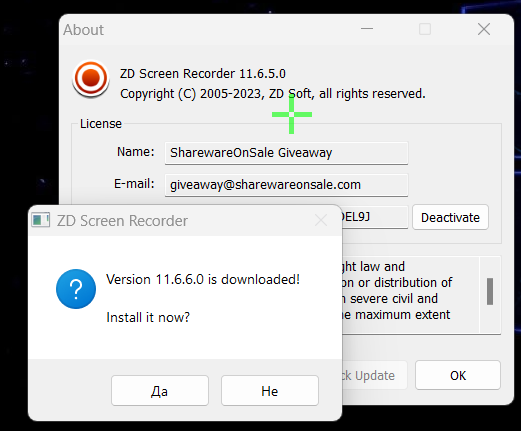521x431 pixels.
Task: Click OK in the About window
Action: pyautogui.click(x=458, y=375)
